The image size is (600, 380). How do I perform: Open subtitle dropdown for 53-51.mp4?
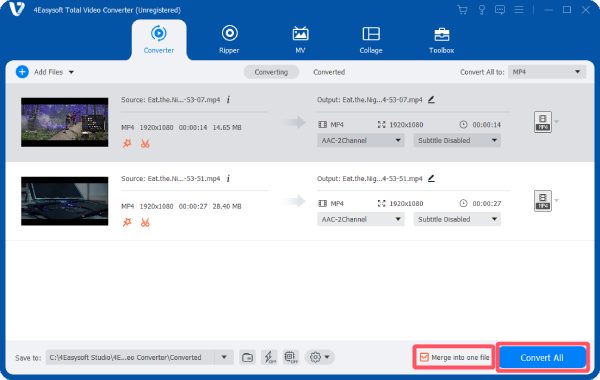[457, 219]
